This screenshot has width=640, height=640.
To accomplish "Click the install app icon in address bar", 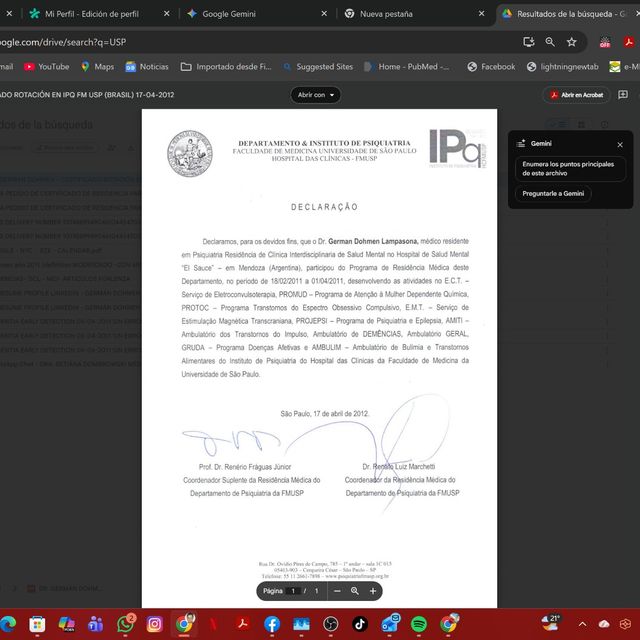I will [x=529, y=42].
